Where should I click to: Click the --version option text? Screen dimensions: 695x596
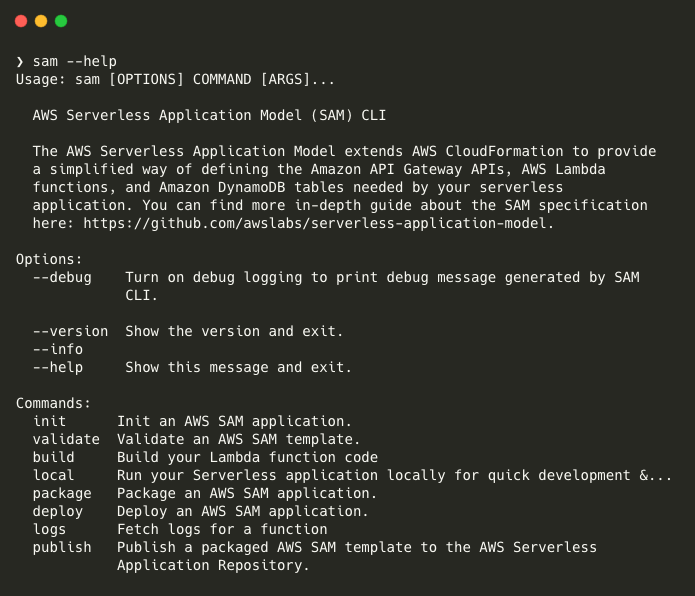coord(70,331)
